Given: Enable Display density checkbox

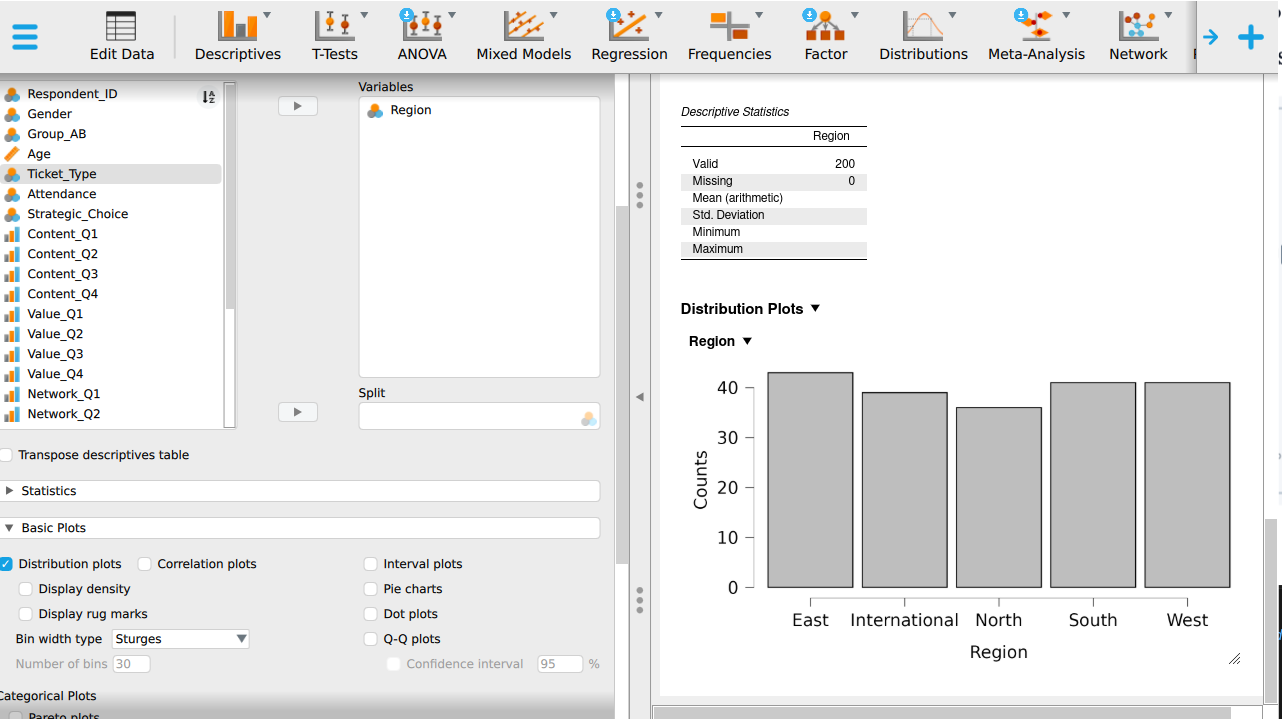Looking at the screenshot, I should [x=26, y=589].
